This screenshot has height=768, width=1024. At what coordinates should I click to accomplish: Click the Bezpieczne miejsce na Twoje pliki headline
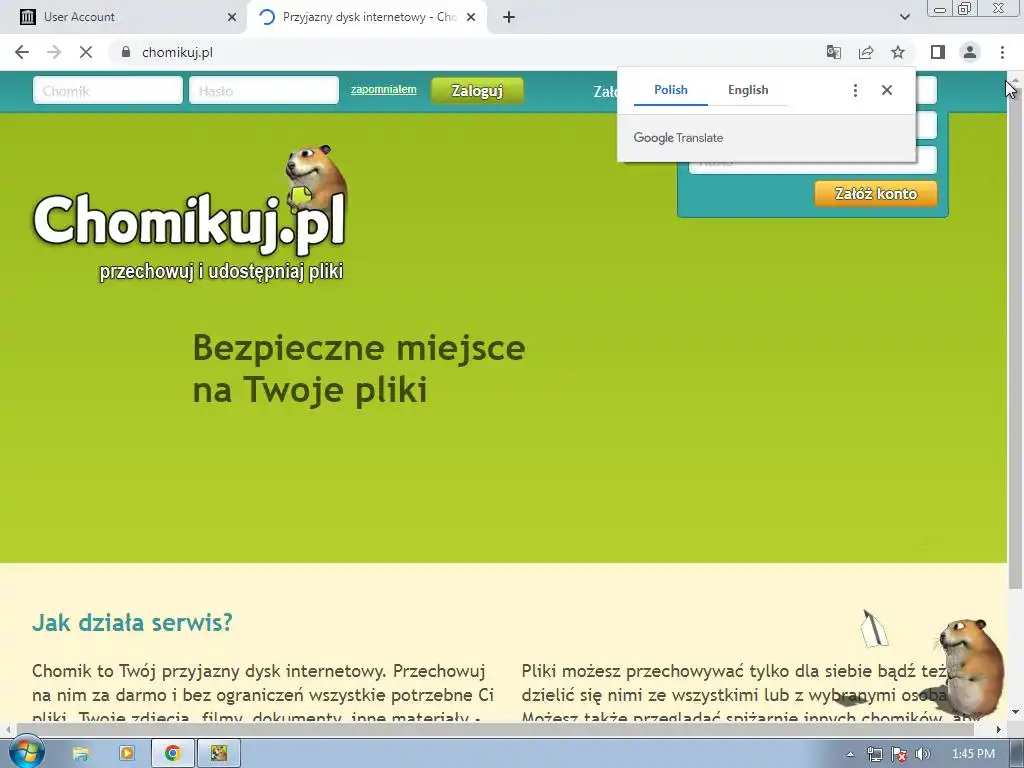(x=359, y=368)
